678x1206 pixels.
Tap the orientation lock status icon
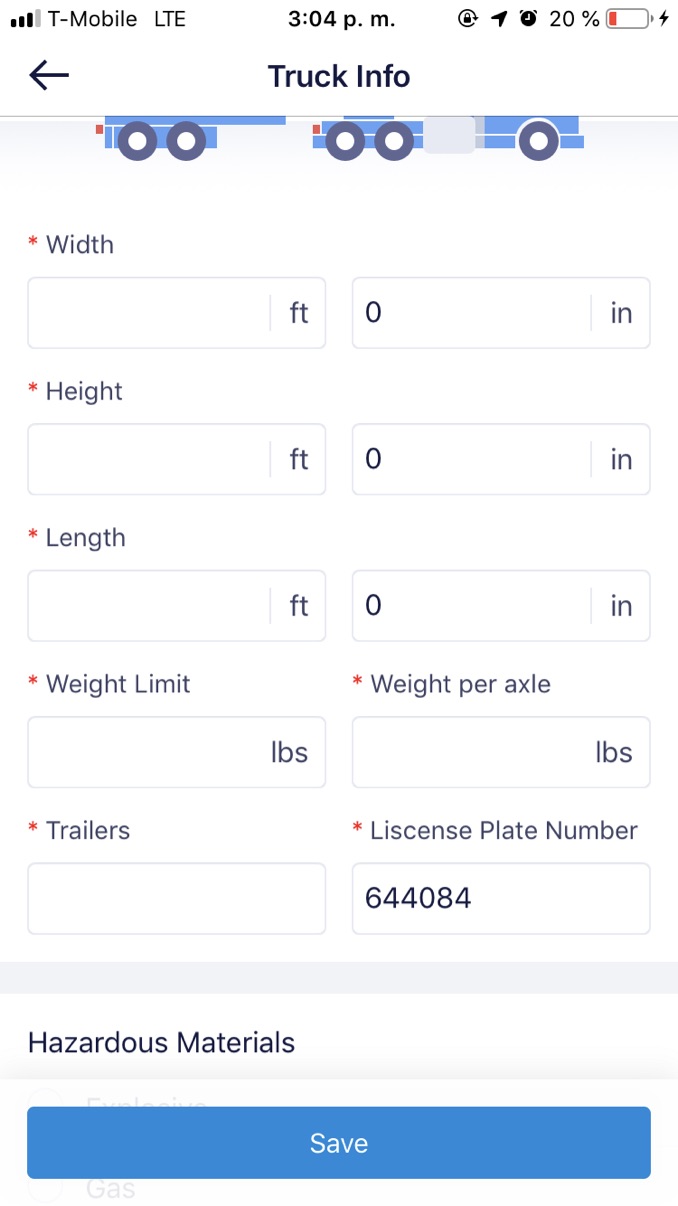[467, 19]
